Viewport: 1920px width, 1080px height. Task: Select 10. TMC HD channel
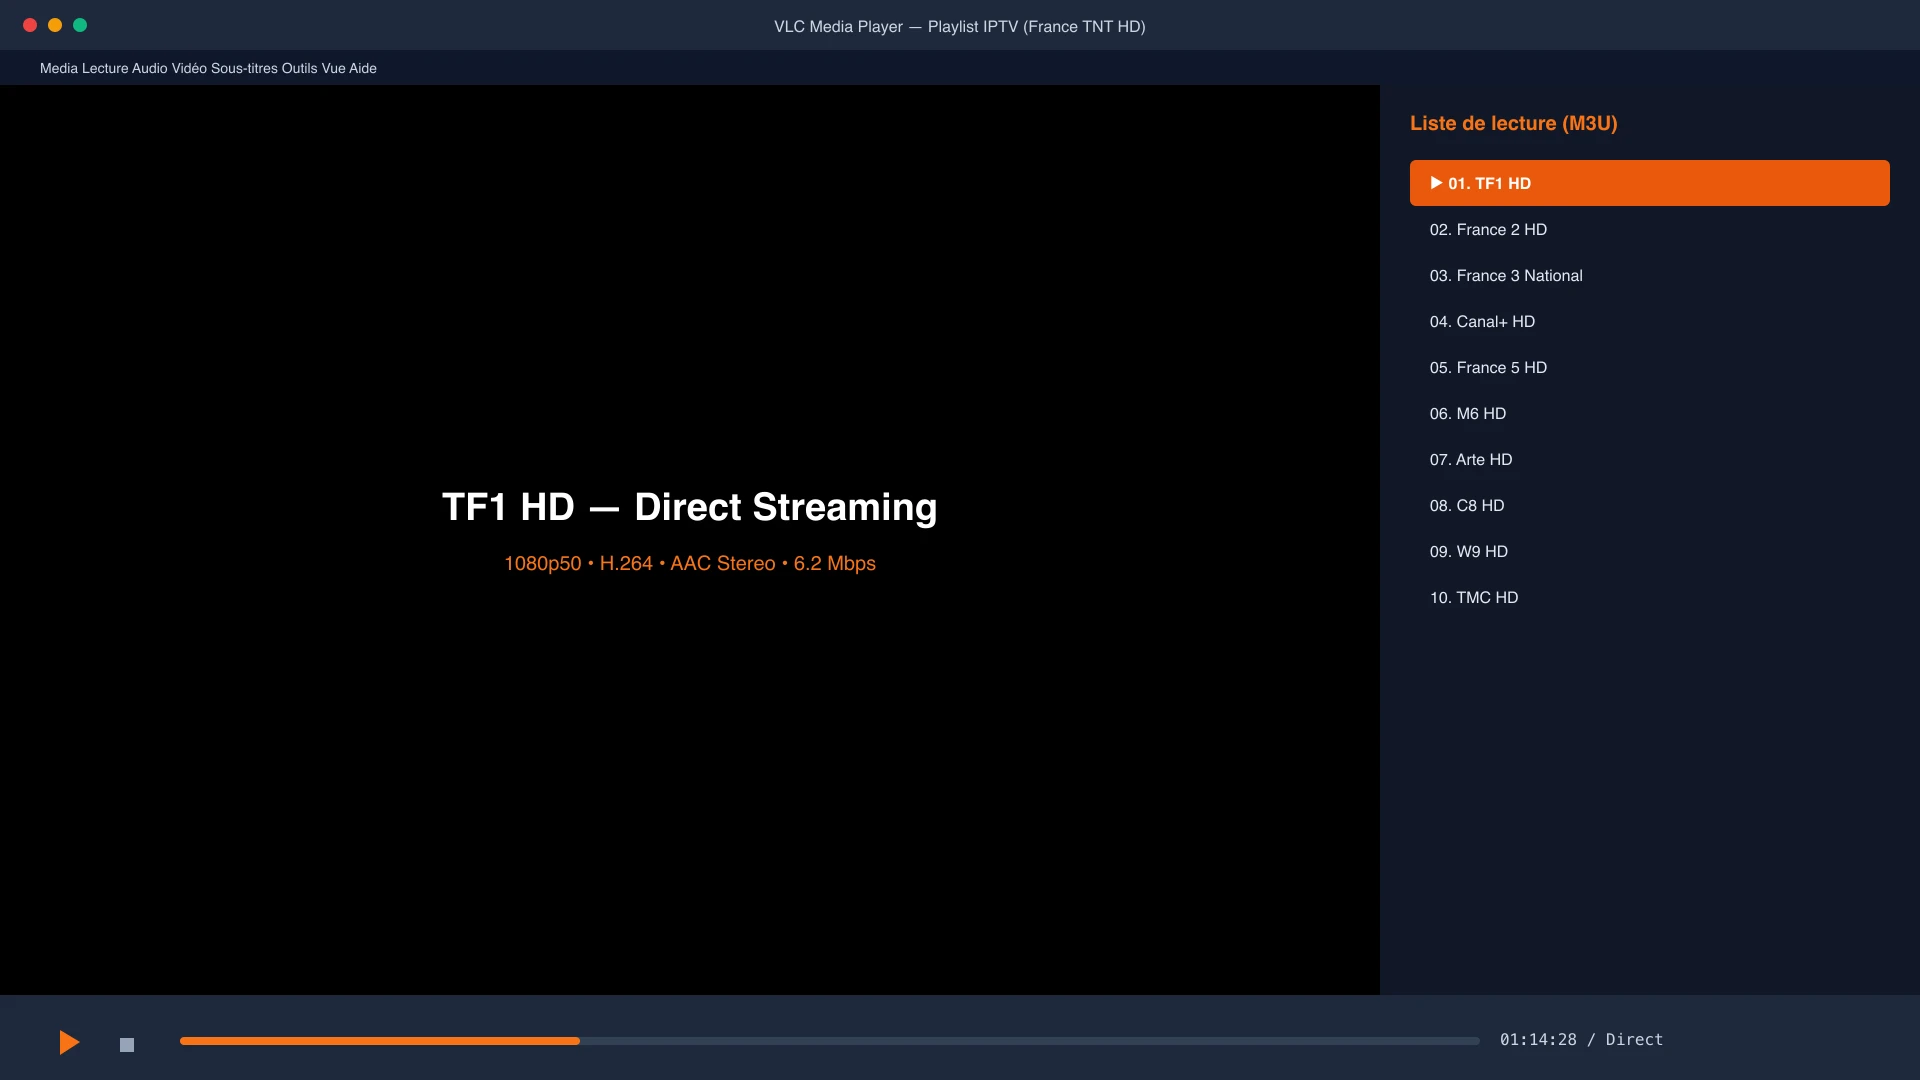[x=1649, y=597]
